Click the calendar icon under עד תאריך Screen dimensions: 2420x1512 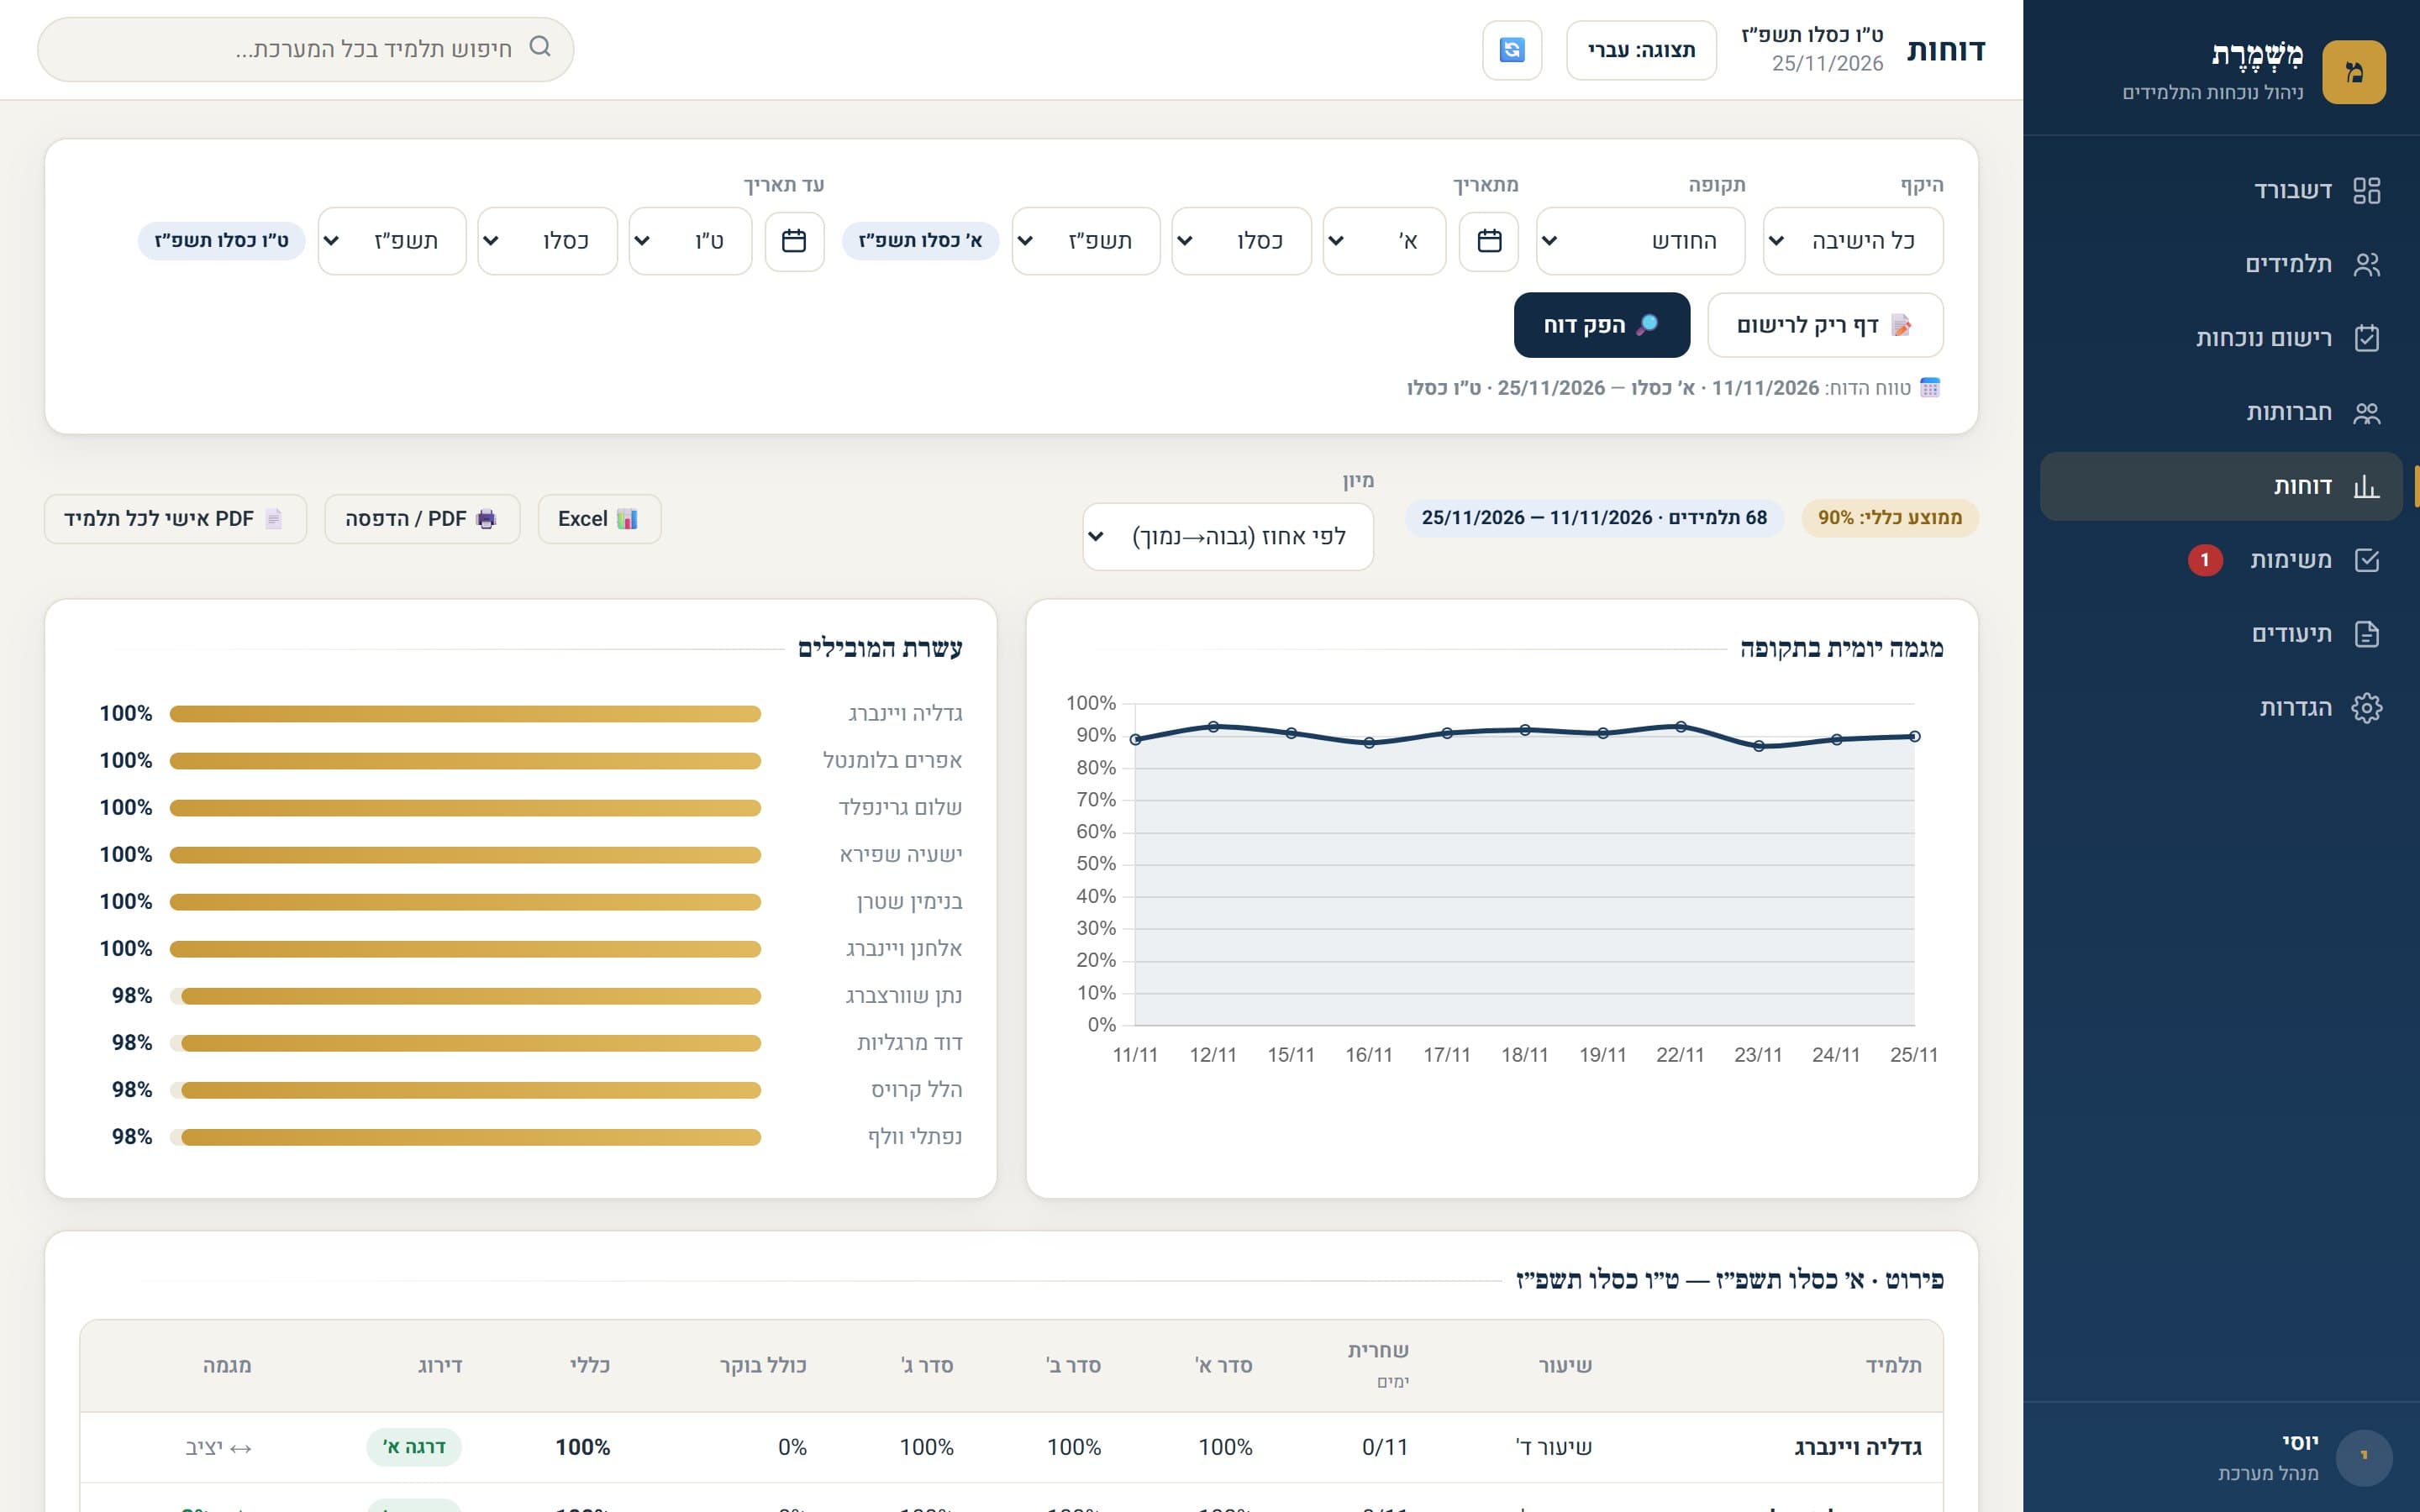pos(794,241)
